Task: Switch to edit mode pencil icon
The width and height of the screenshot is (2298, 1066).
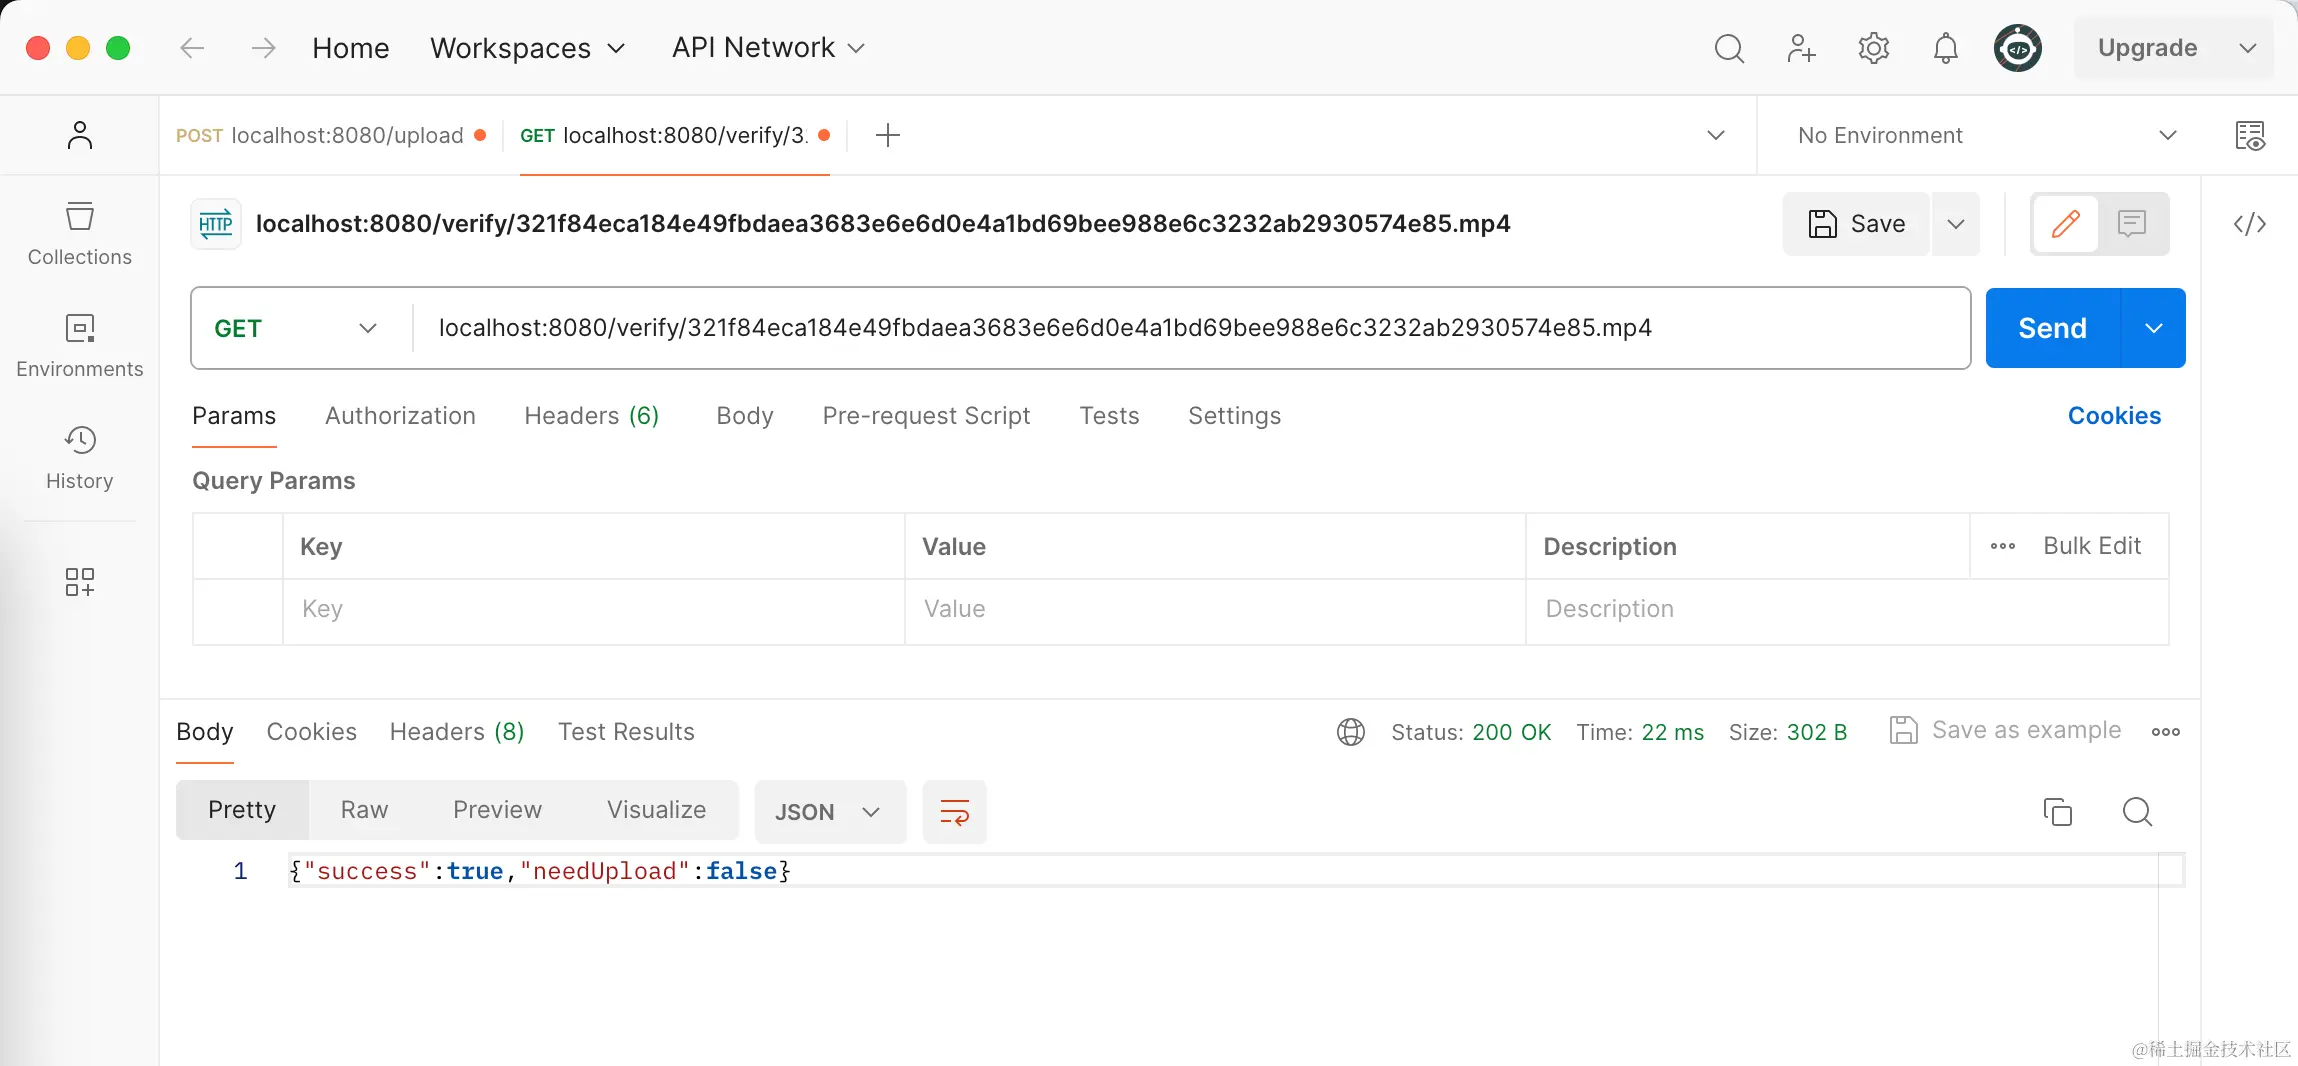Action: pyautogui.click(x=2065, y=223)
